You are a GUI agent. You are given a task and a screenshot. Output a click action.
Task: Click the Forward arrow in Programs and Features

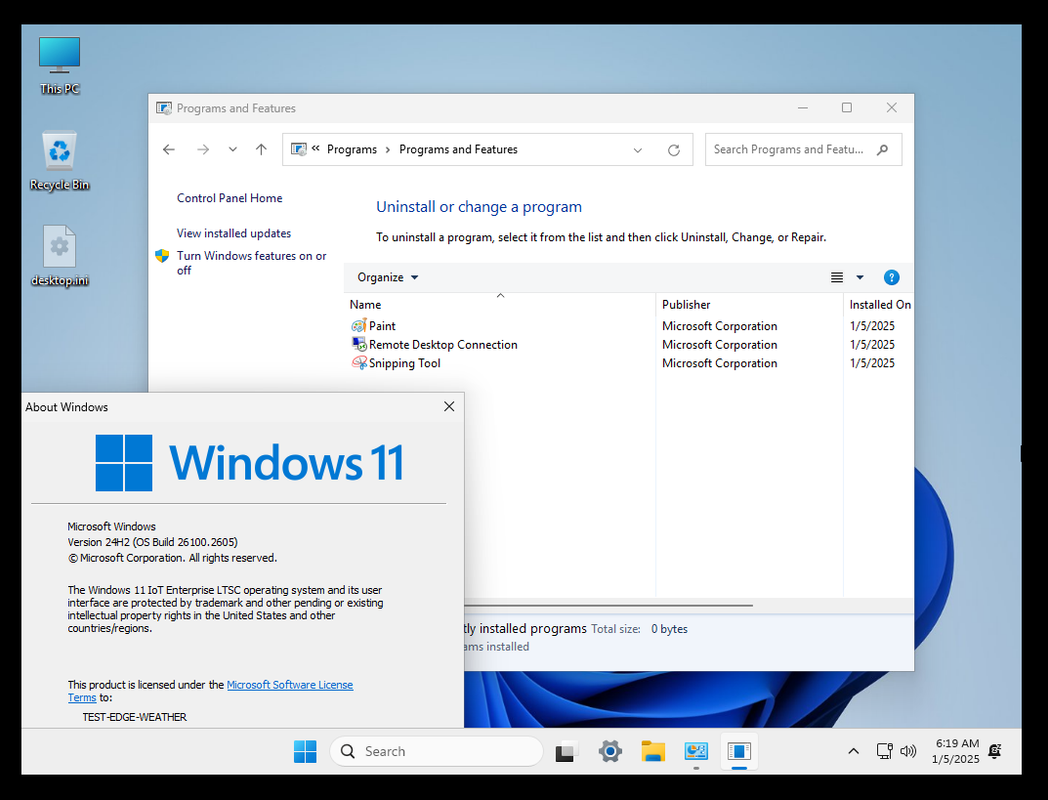pos(203,150)
